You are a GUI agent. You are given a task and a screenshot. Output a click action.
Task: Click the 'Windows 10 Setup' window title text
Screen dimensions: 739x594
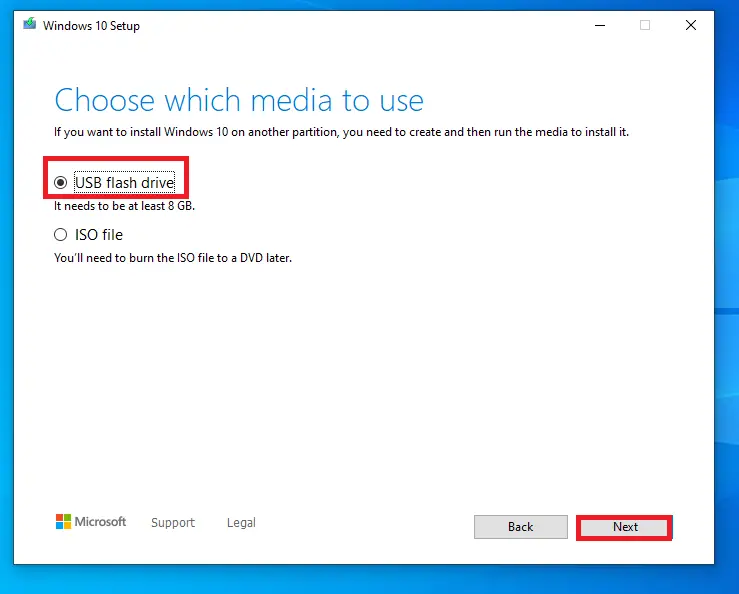click(91, 26)
